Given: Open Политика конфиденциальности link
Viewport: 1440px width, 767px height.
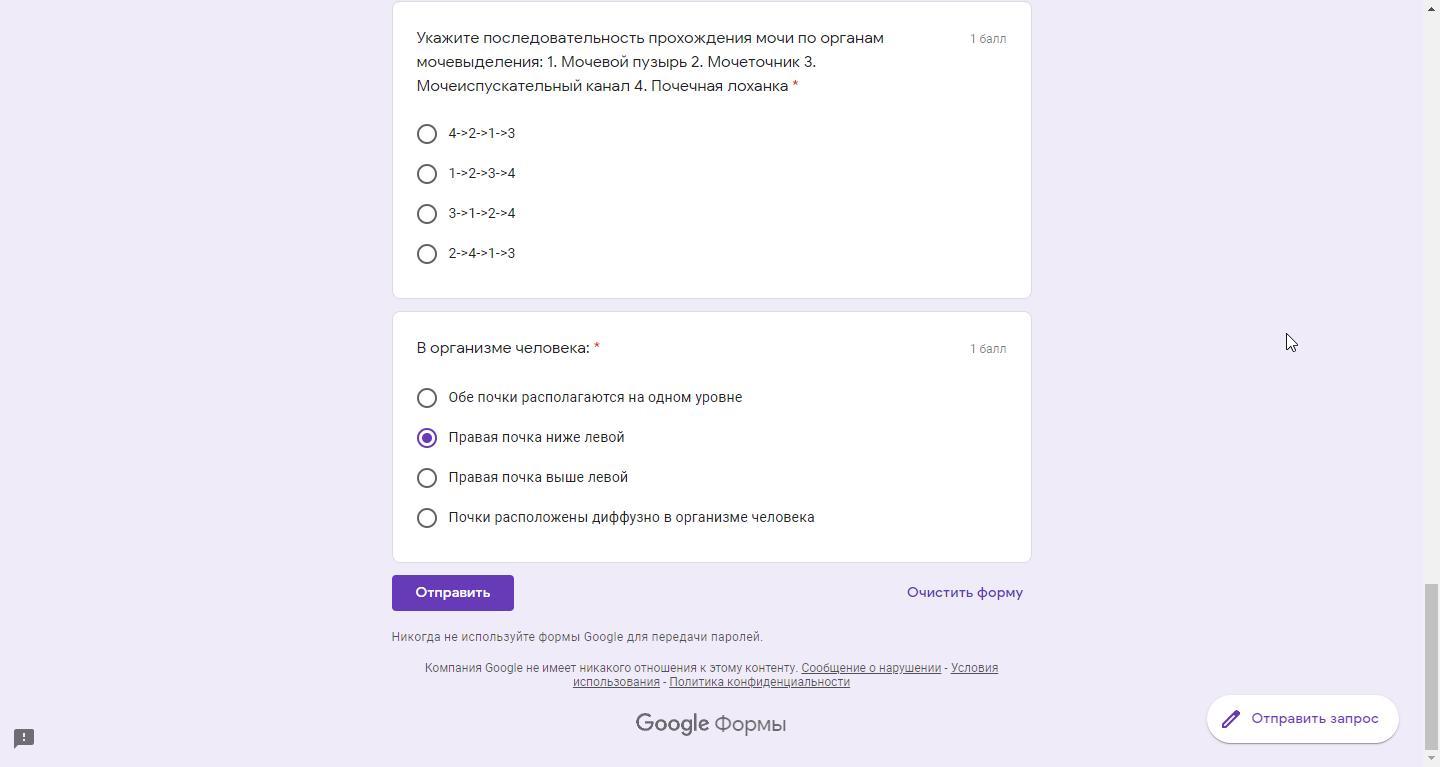Looking at the screenshot, I should (759, 682).
